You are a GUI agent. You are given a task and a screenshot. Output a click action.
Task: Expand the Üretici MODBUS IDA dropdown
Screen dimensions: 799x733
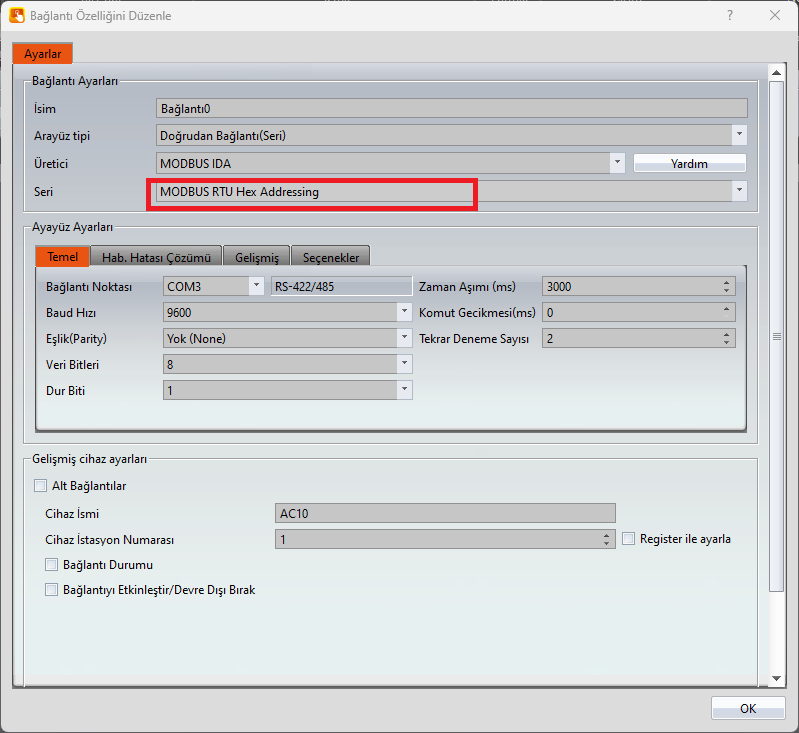(x=618, y=162)
